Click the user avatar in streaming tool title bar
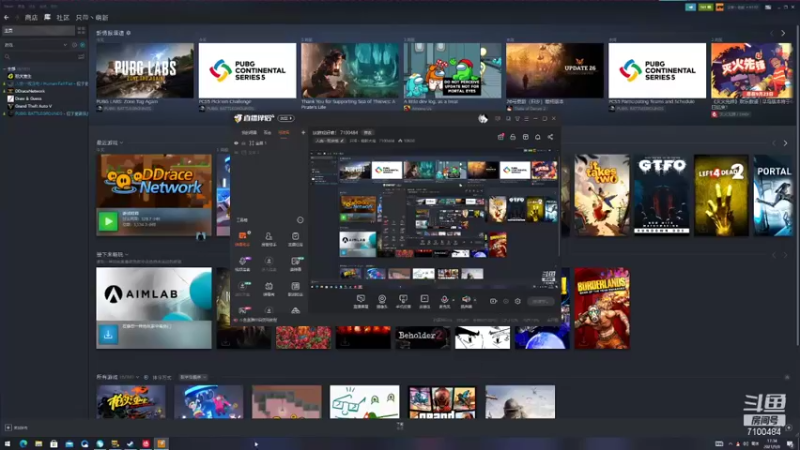The width and height of the screenshot is (800, 450). 483,118
